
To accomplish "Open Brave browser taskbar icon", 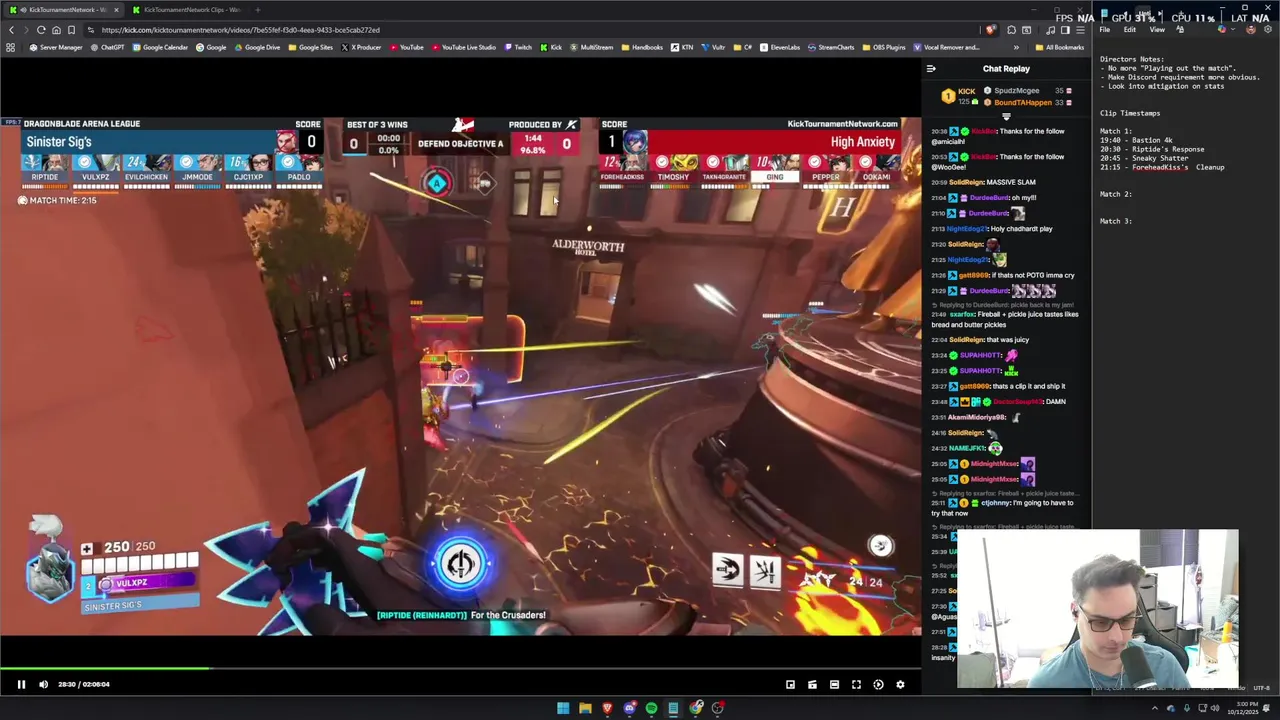I will point(607,708).
